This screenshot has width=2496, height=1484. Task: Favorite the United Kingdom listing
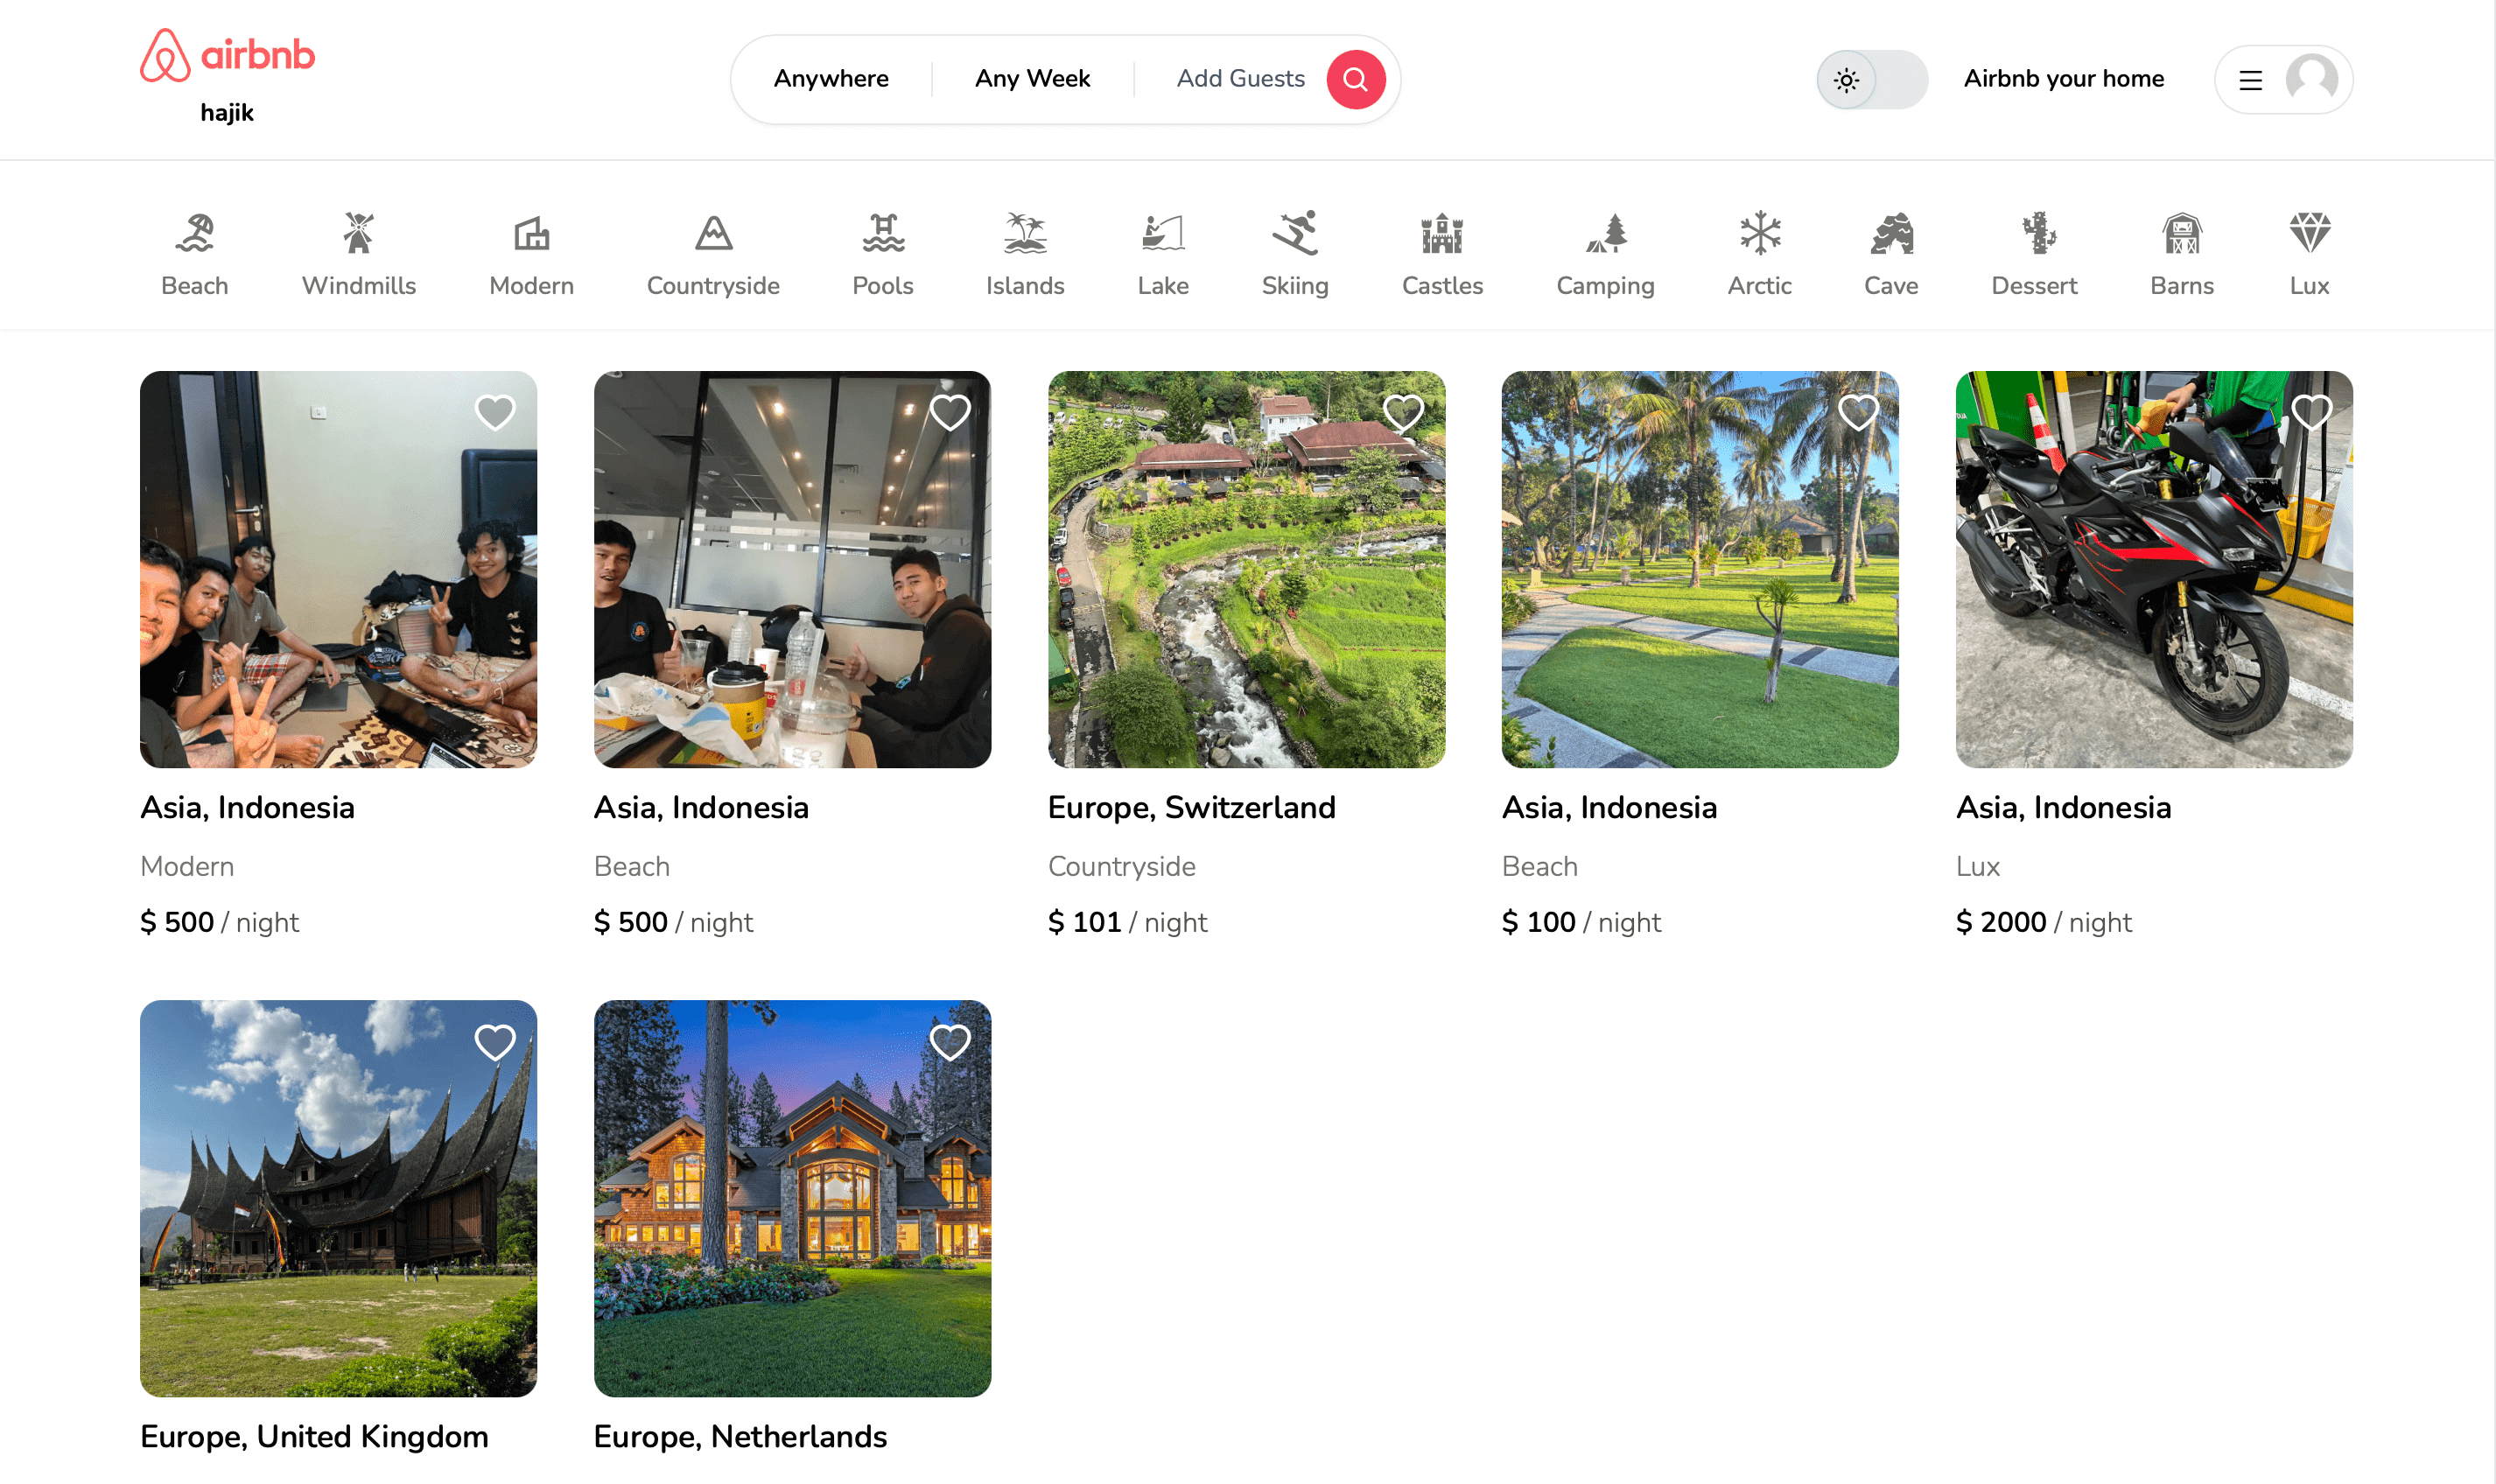495,1042
